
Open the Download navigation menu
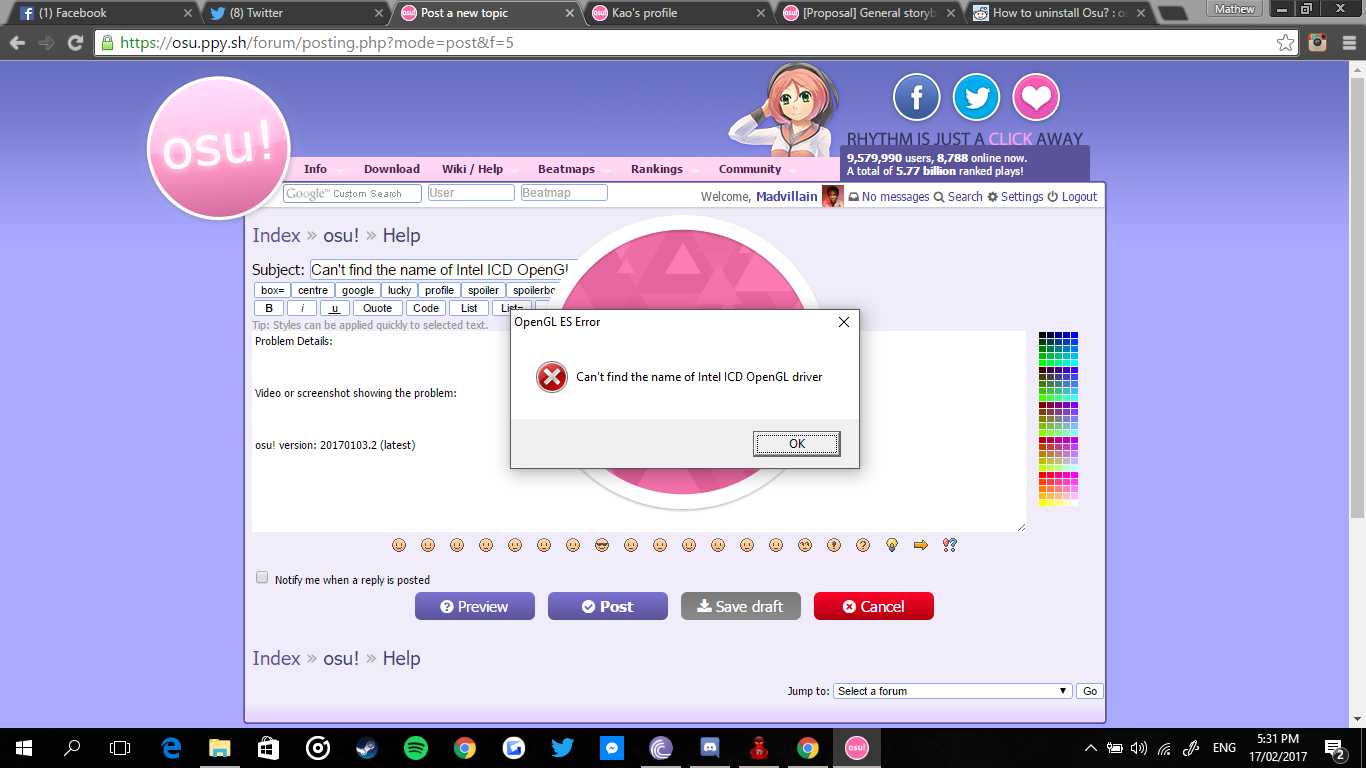(392, 169)
